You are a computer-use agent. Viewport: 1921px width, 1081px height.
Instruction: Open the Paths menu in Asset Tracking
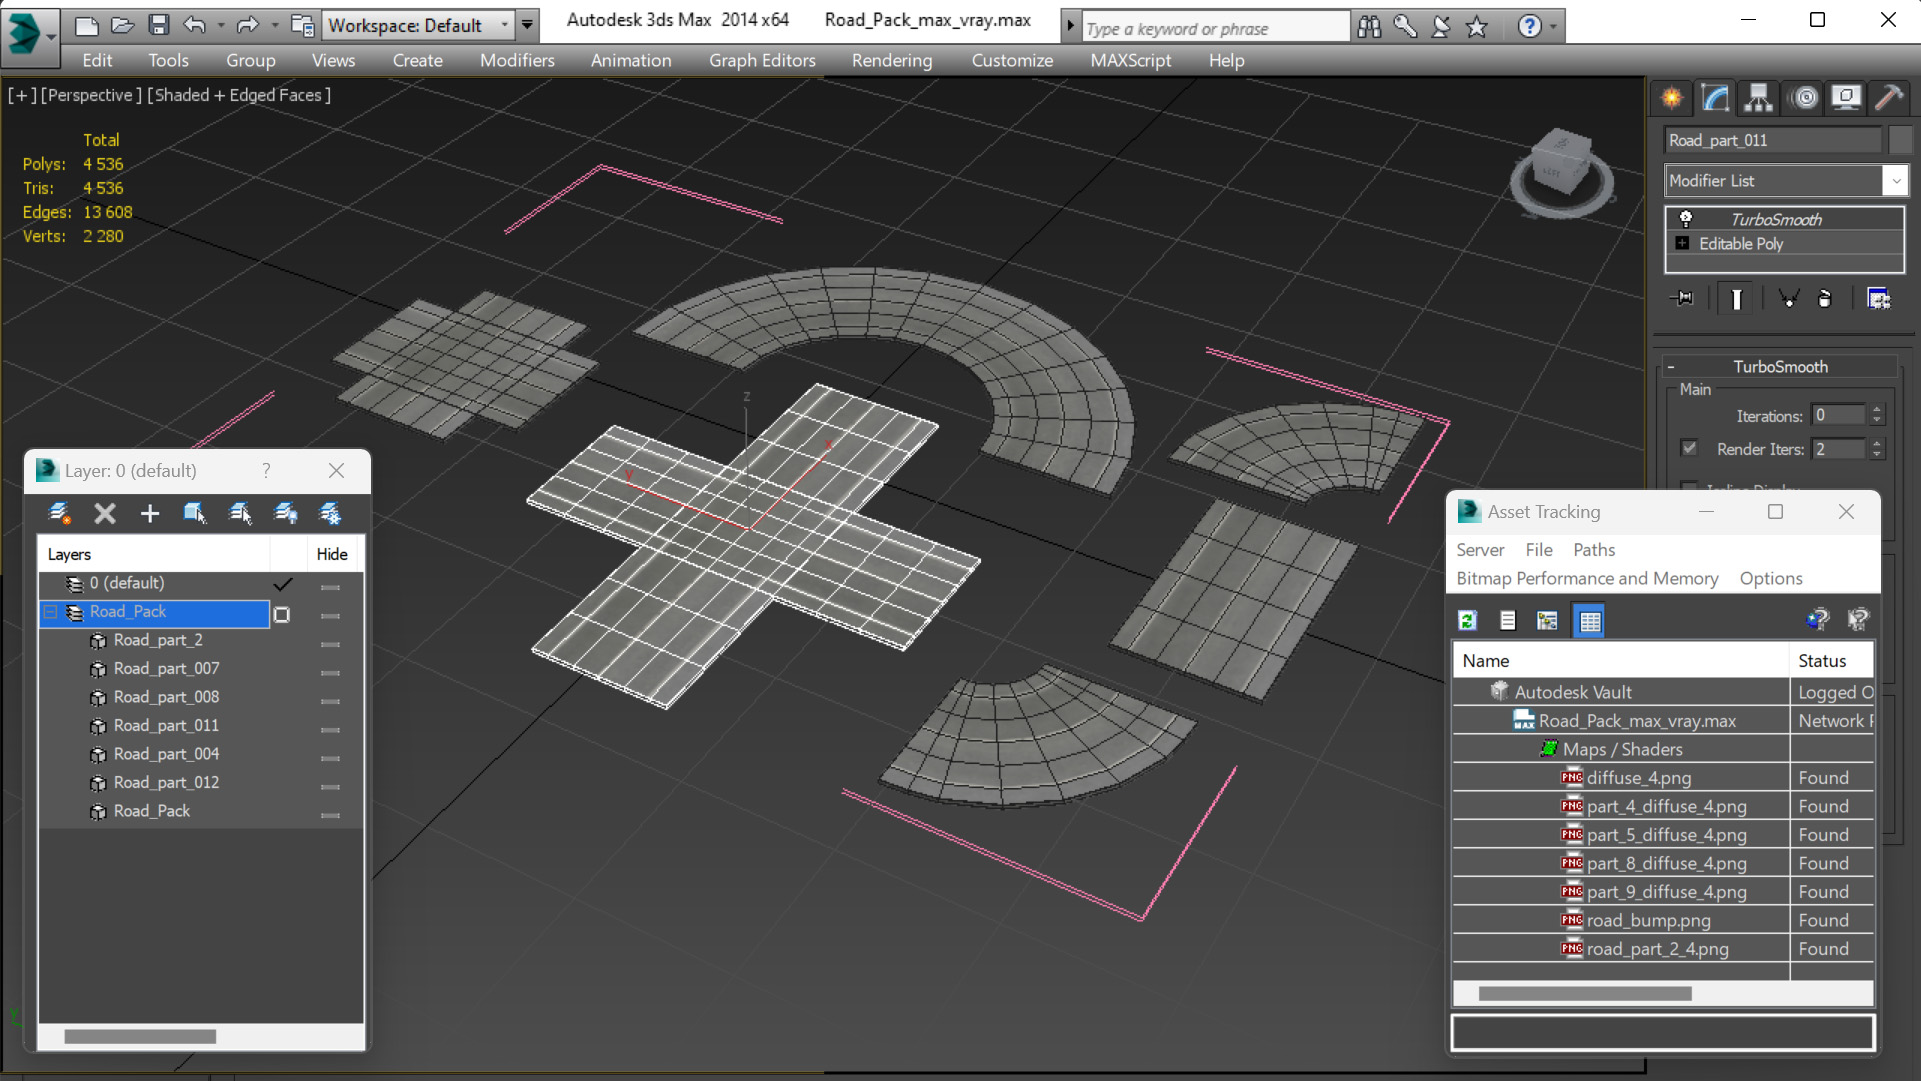[x=1593, y=550]
